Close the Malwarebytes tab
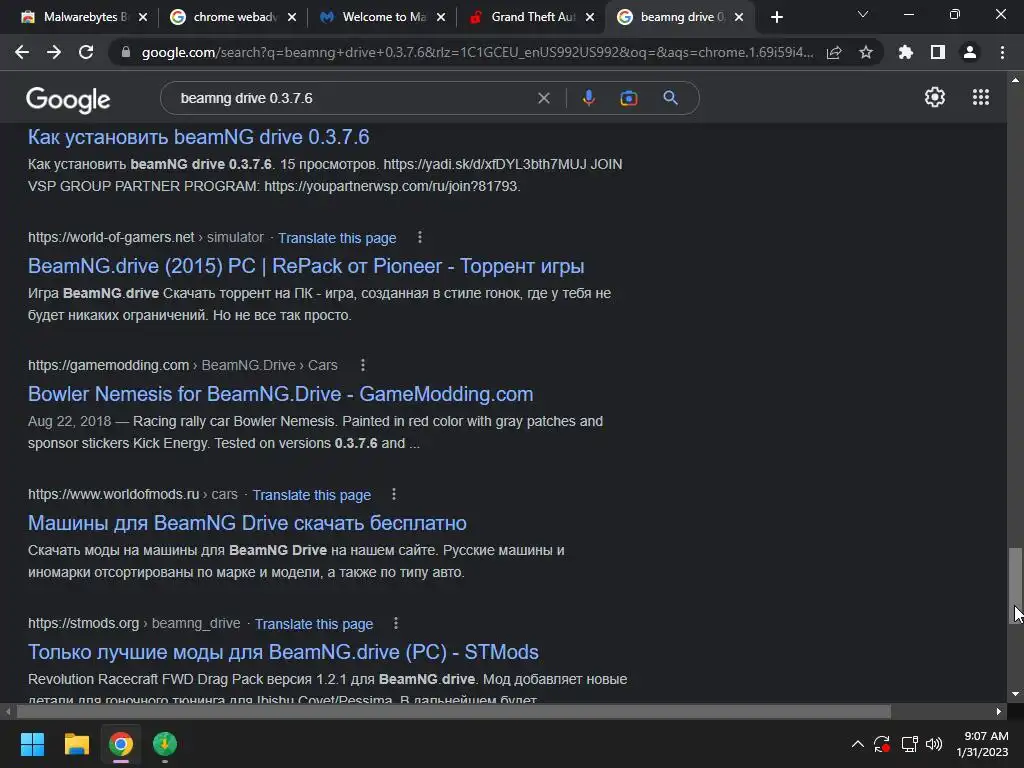 point(143,17)
